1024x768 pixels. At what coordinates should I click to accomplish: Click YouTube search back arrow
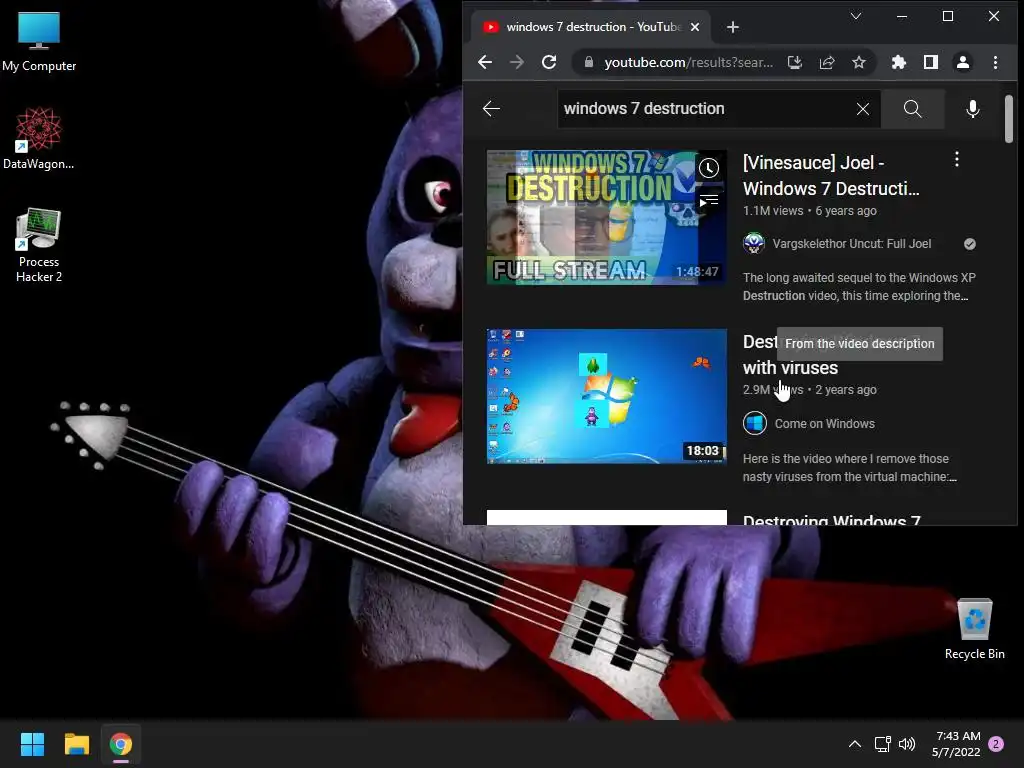pos(491,108)
